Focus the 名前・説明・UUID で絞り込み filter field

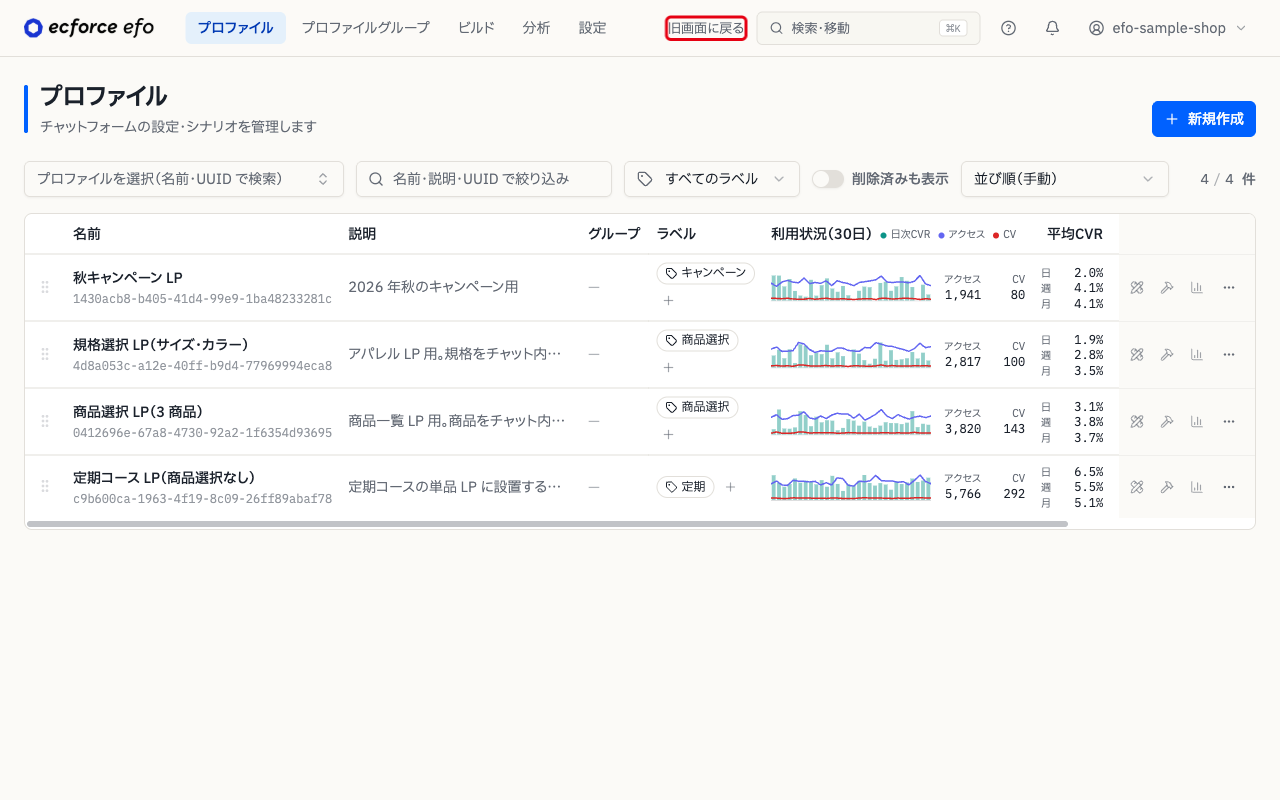[x=484, y=179]
